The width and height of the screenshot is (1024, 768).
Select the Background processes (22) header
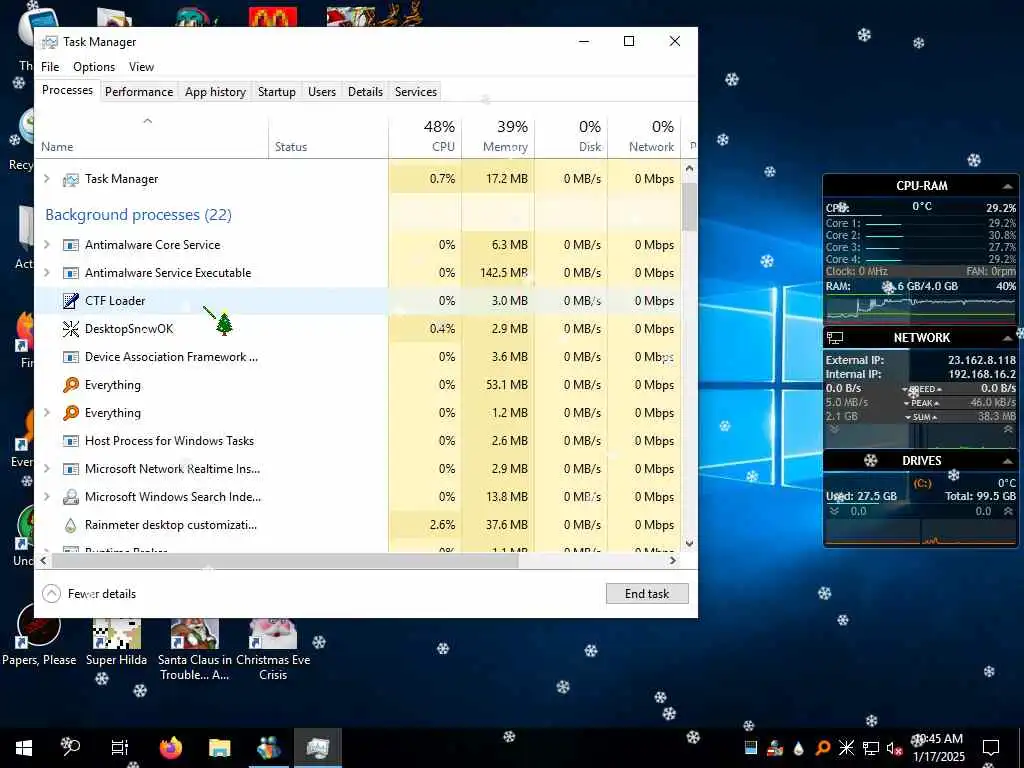[138, 215]
